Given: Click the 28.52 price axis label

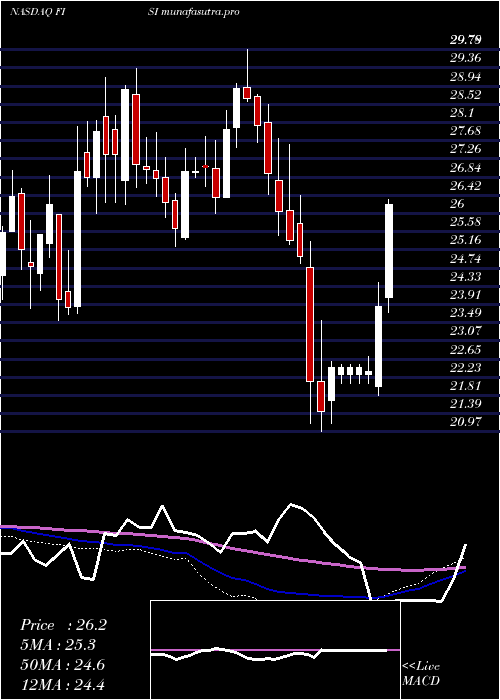Looking at the screenshot, I should pos(466,95).
